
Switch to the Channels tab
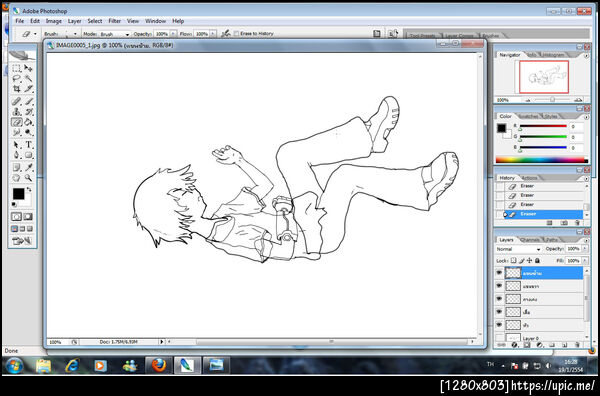pos(530,240)
